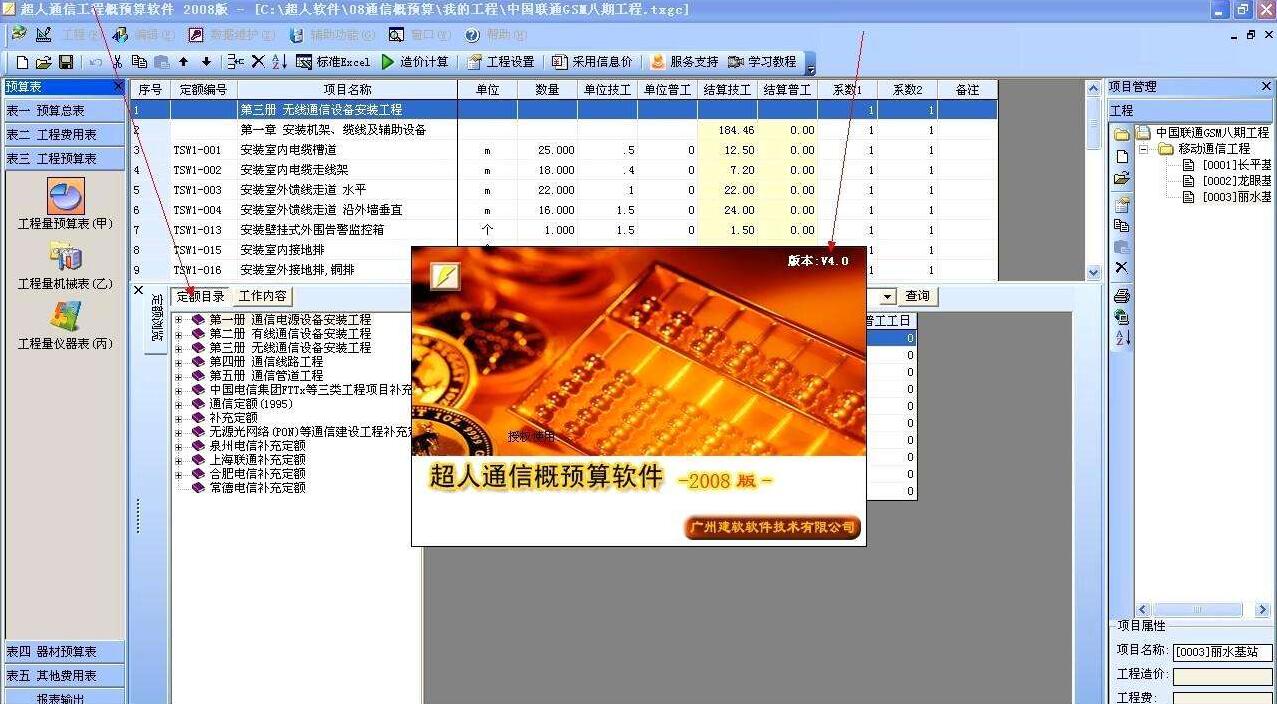Expand 第四册 通信线路工程 node
Image resolution: width=1277 pixels, height=704 pixels.
[179, 362]
